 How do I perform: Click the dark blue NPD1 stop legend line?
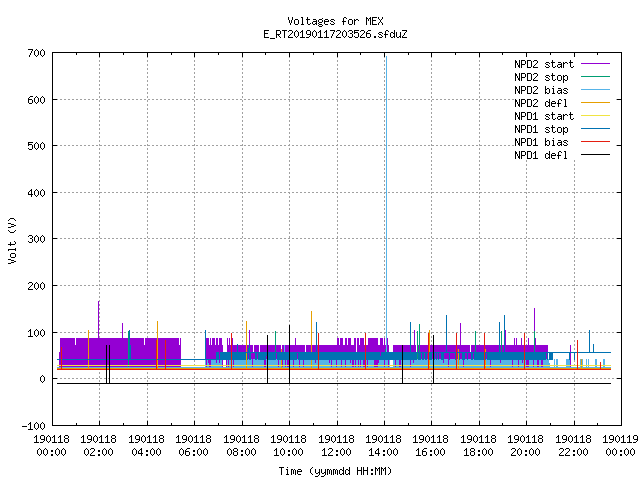(596, 129)
